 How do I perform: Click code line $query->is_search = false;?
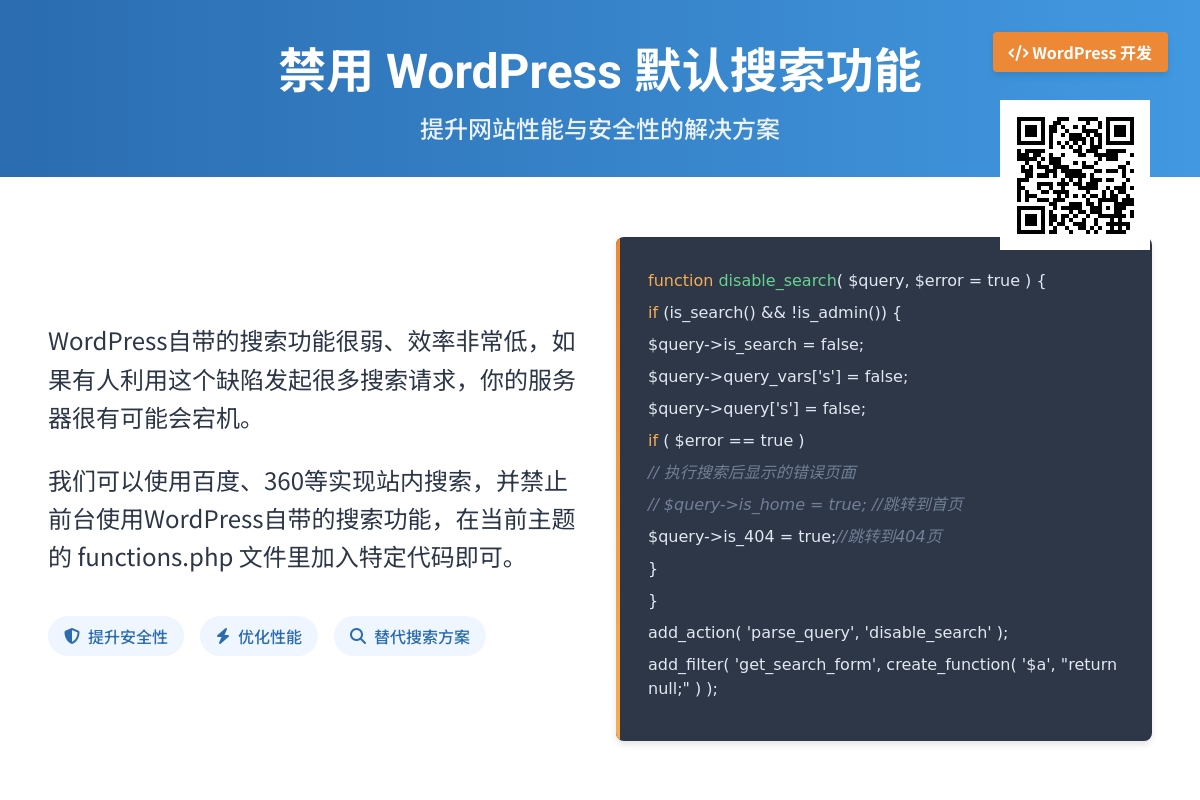coord(756,344)
